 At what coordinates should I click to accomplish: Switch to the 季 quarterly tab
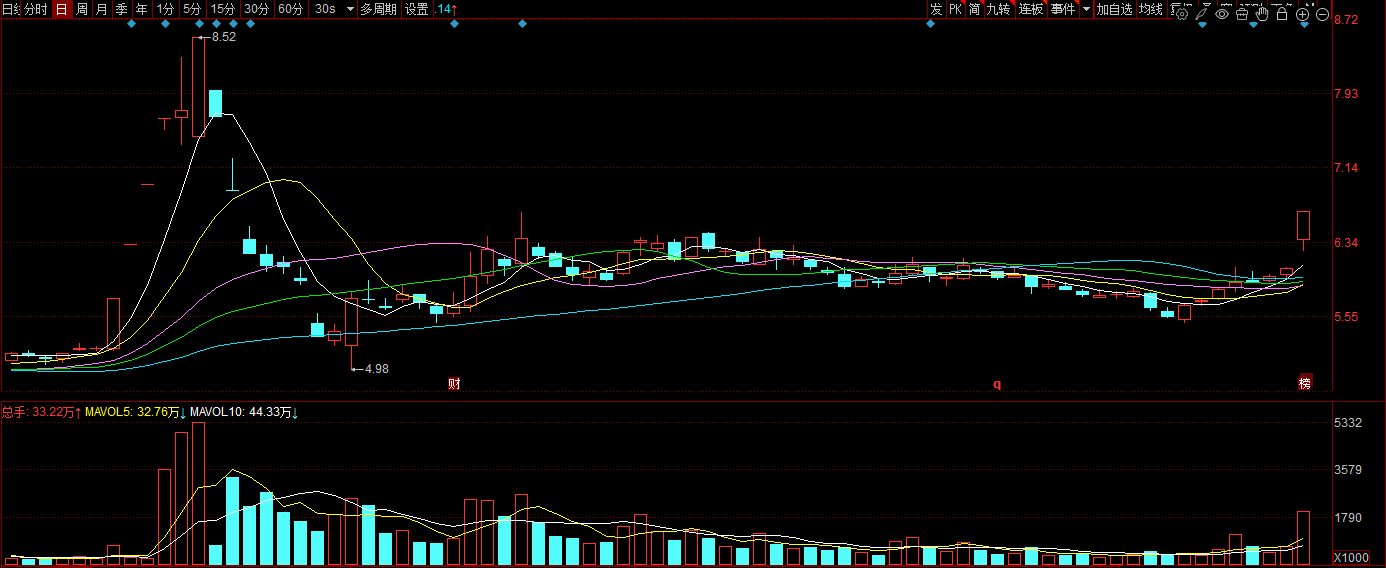coord(122,9)
